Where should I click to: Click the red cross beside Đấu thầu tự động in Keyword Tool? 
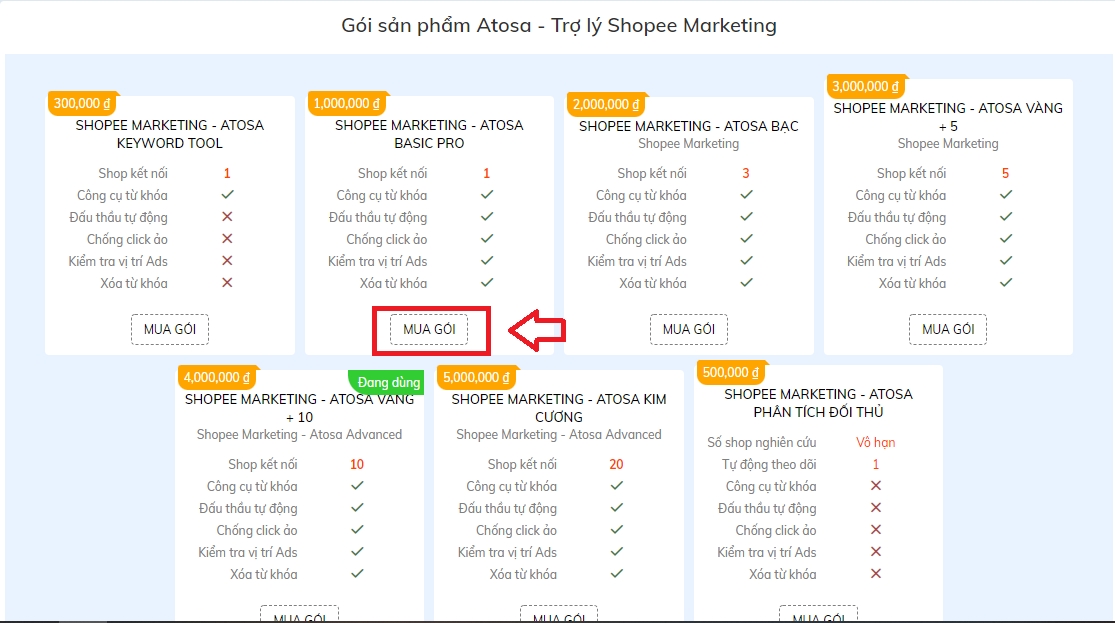click(227, 217)
